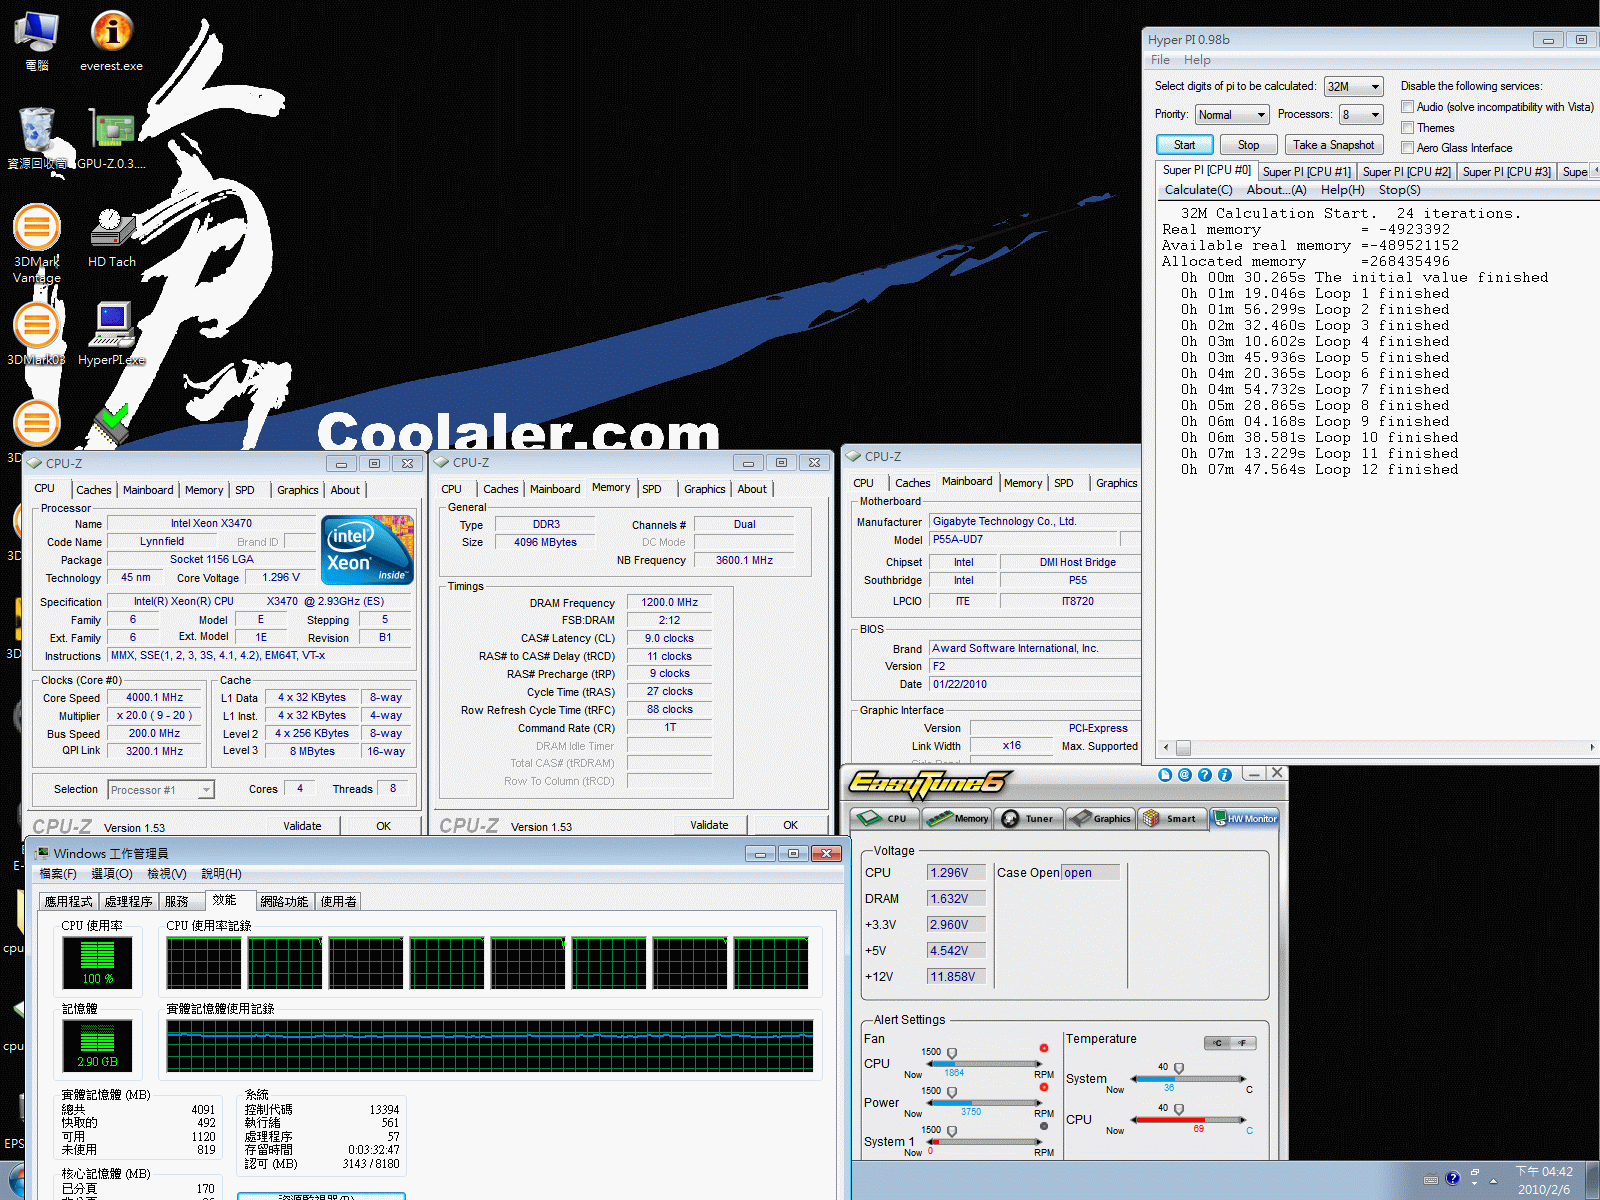Click Take a Snapshot in Hyper PI

point(1334,145)
